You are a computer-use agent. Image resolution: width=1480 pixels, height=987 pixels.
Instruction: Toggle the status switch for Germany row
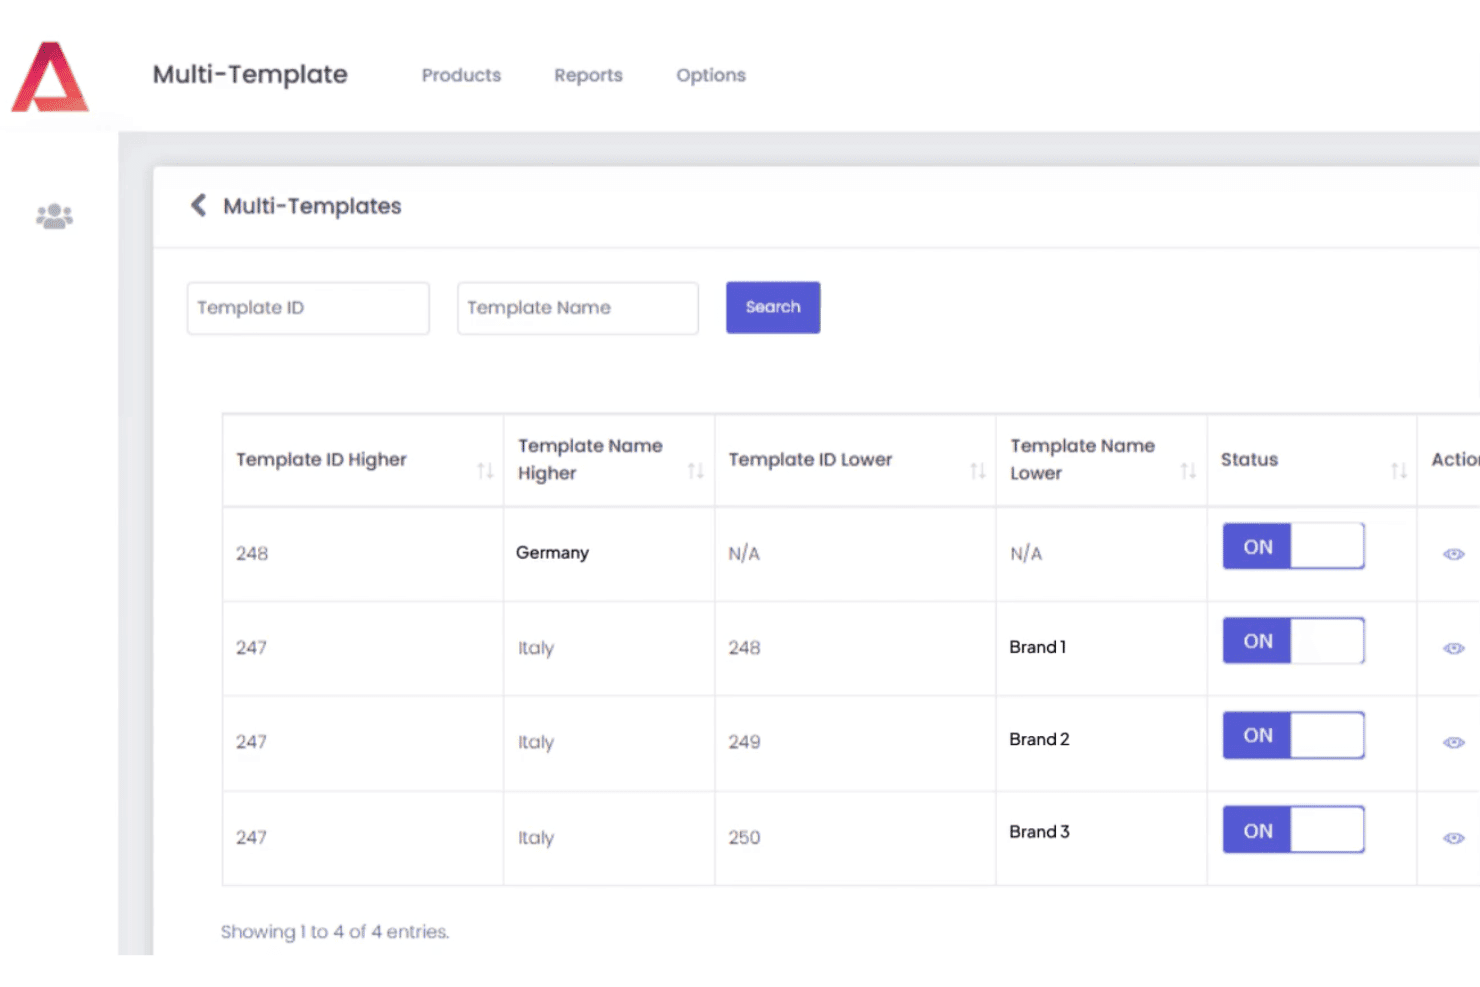[x=1293, y=546]
